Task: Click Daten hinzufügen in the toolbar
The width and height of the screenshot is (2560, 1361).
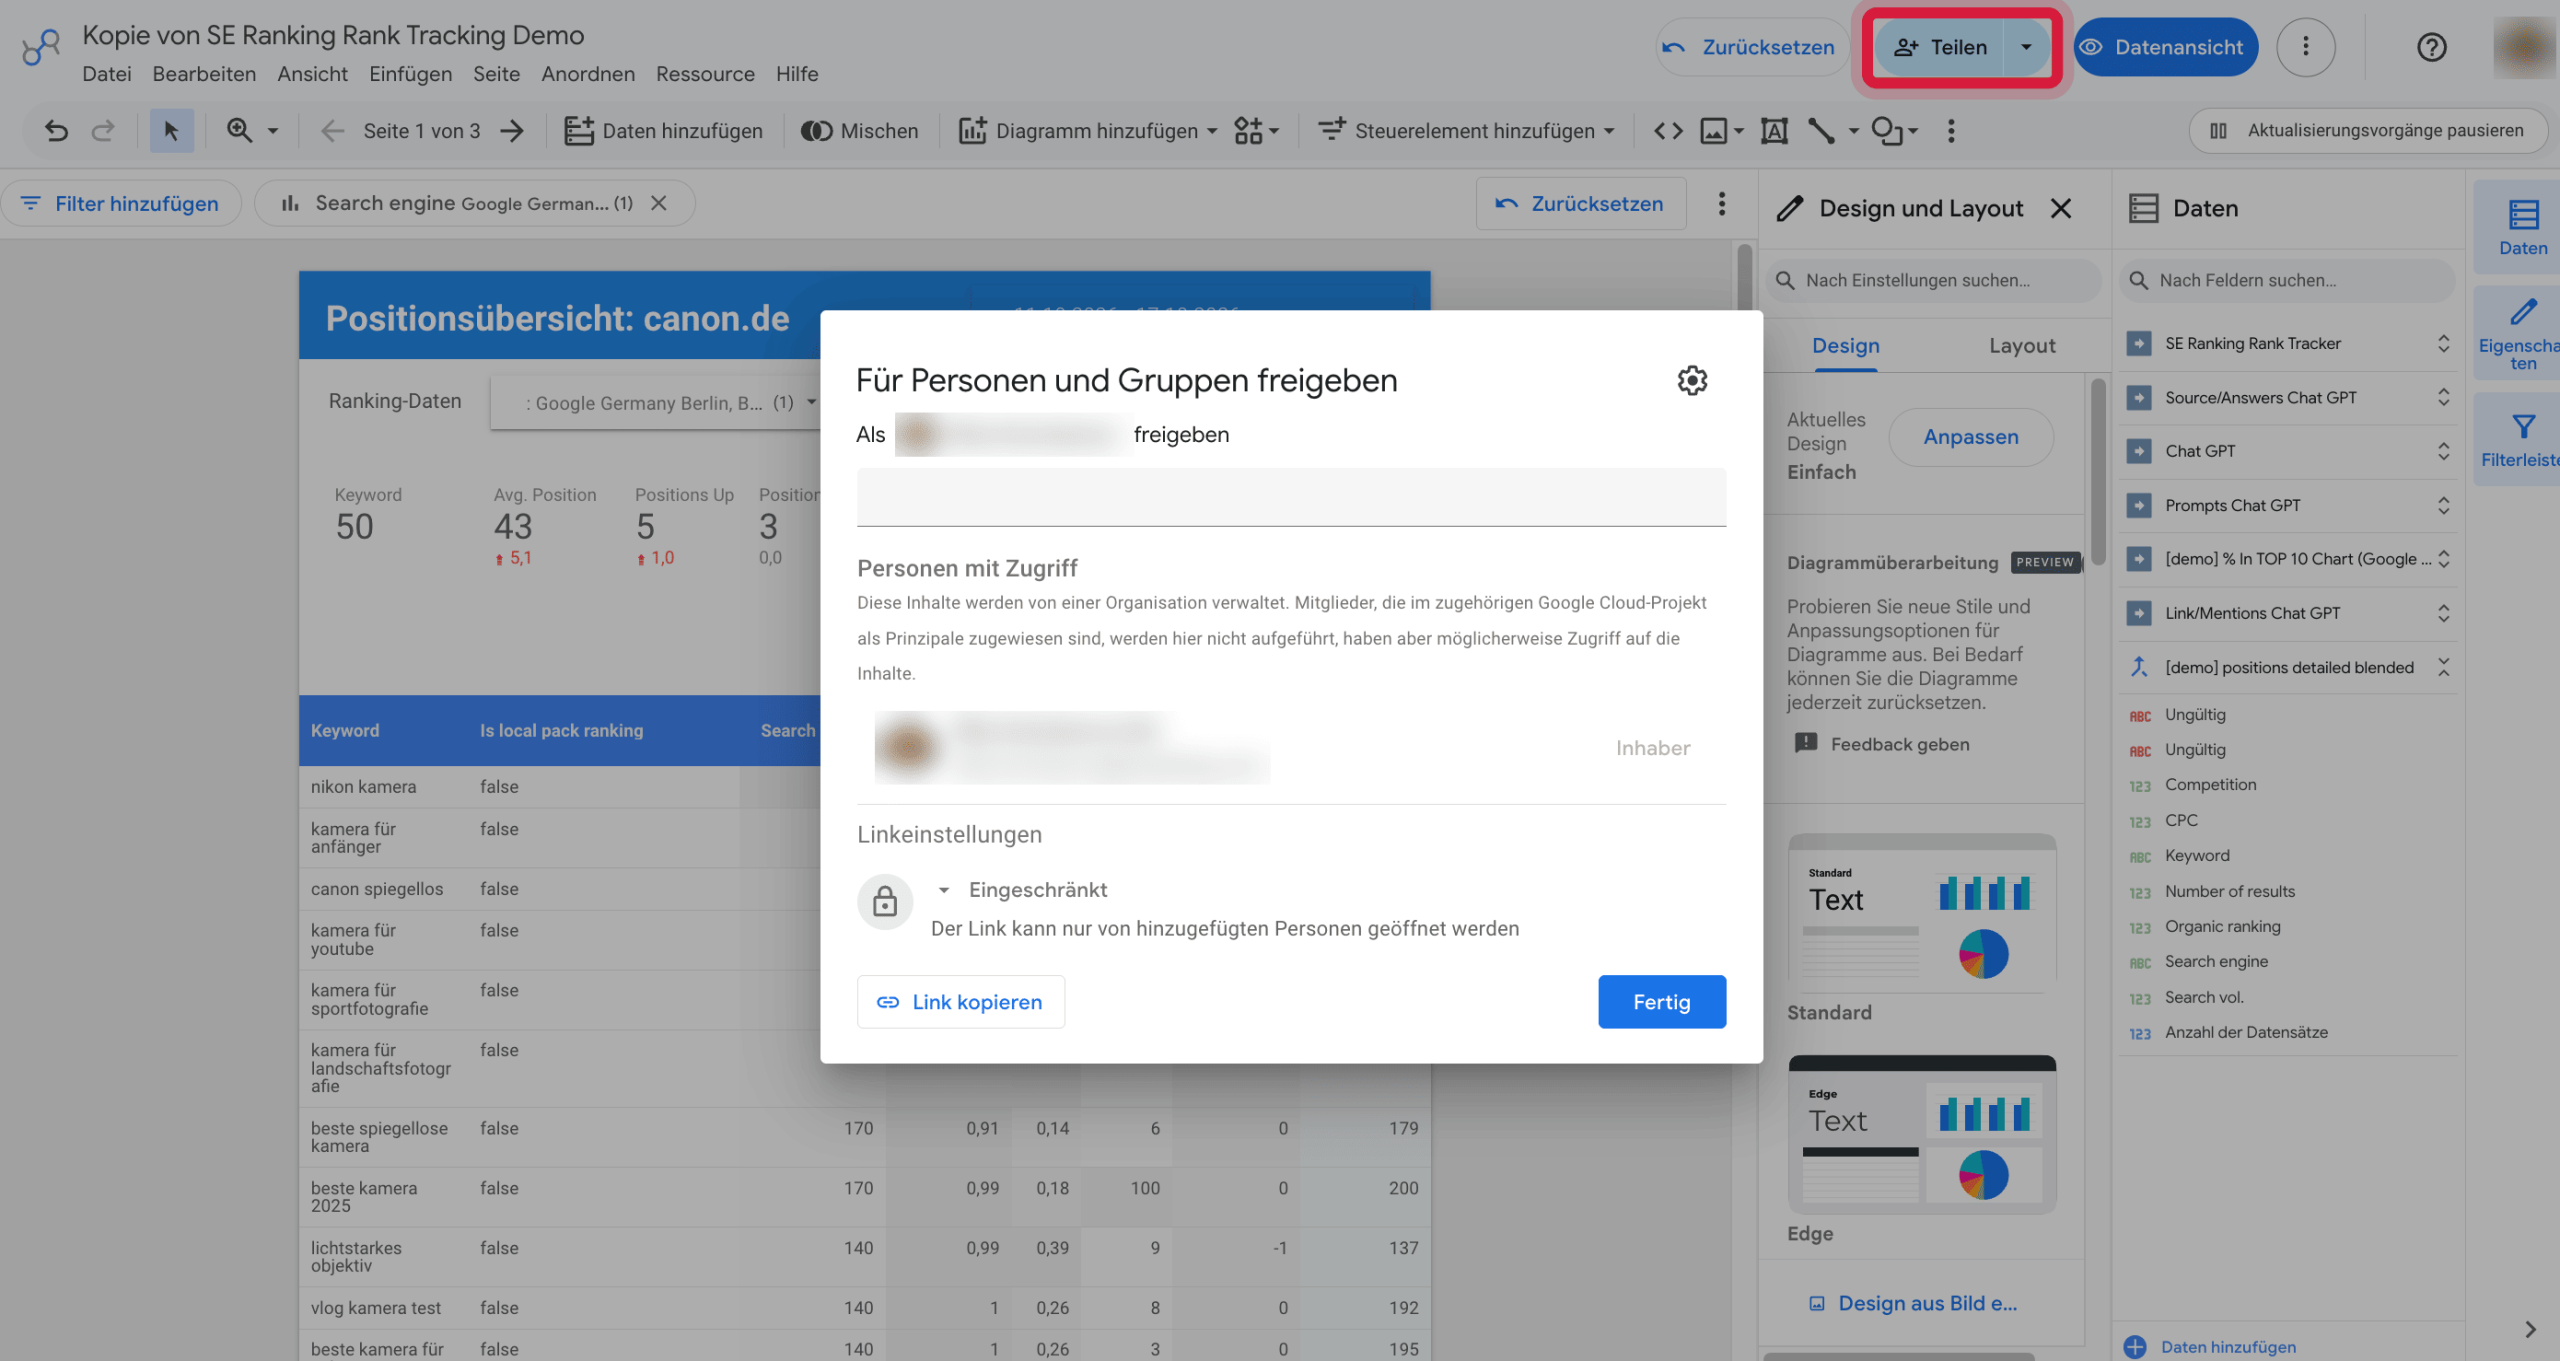Action: point(663,131)
